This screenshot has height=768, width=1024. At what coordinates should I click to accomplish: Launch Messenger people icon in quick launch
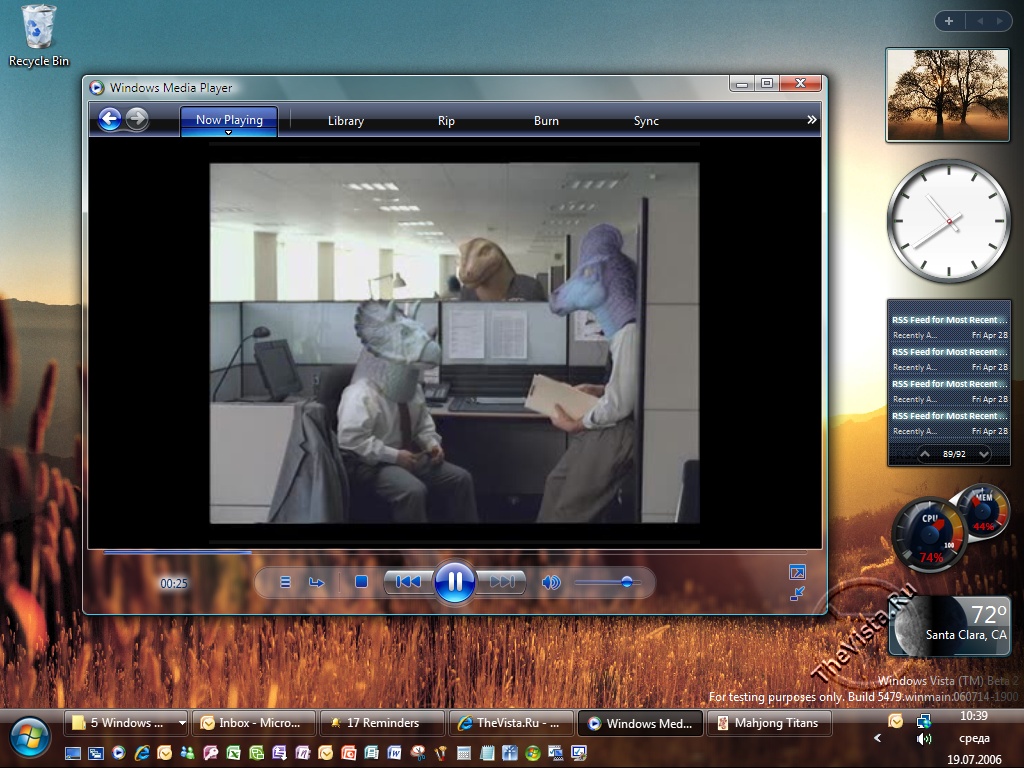click(x=187, y=753)
